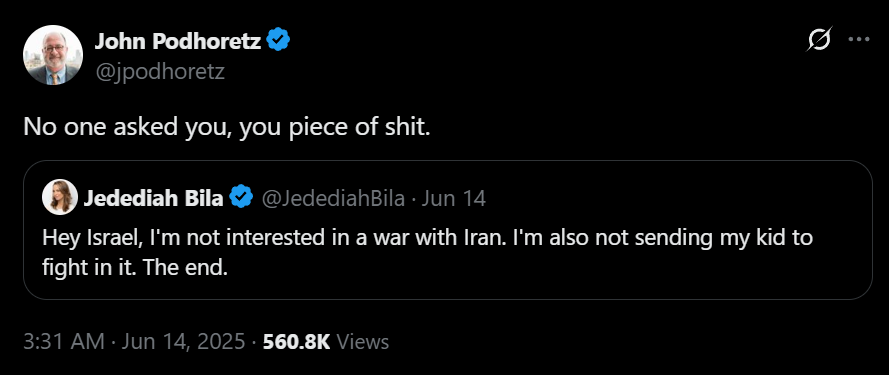The width and height of the screenshot is (889, 375).
Task: Open the John Podhoretz display name link
Action: [x=177, y=41]
